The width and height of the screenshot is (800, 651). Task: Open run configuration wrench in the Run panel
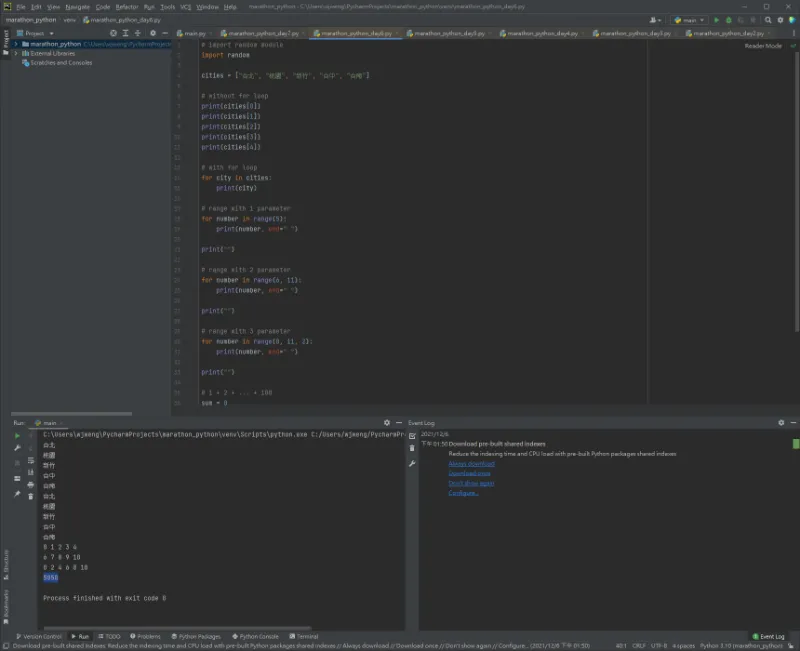pos(17,447)
